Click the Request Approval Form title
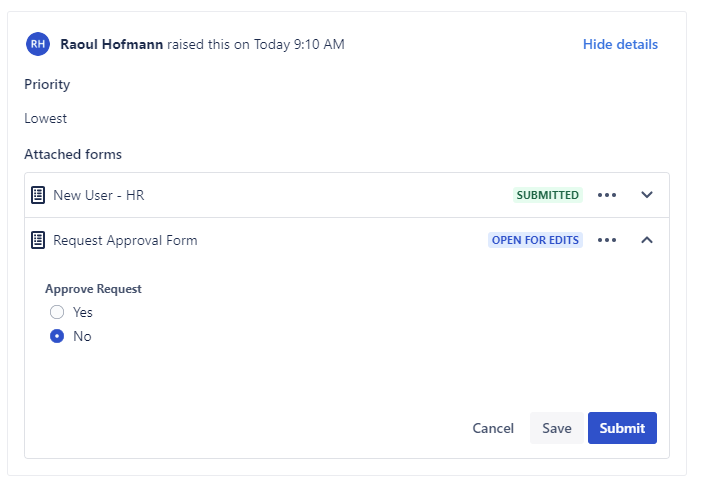This screenshot has width=703, height=498. click(125, 240)
